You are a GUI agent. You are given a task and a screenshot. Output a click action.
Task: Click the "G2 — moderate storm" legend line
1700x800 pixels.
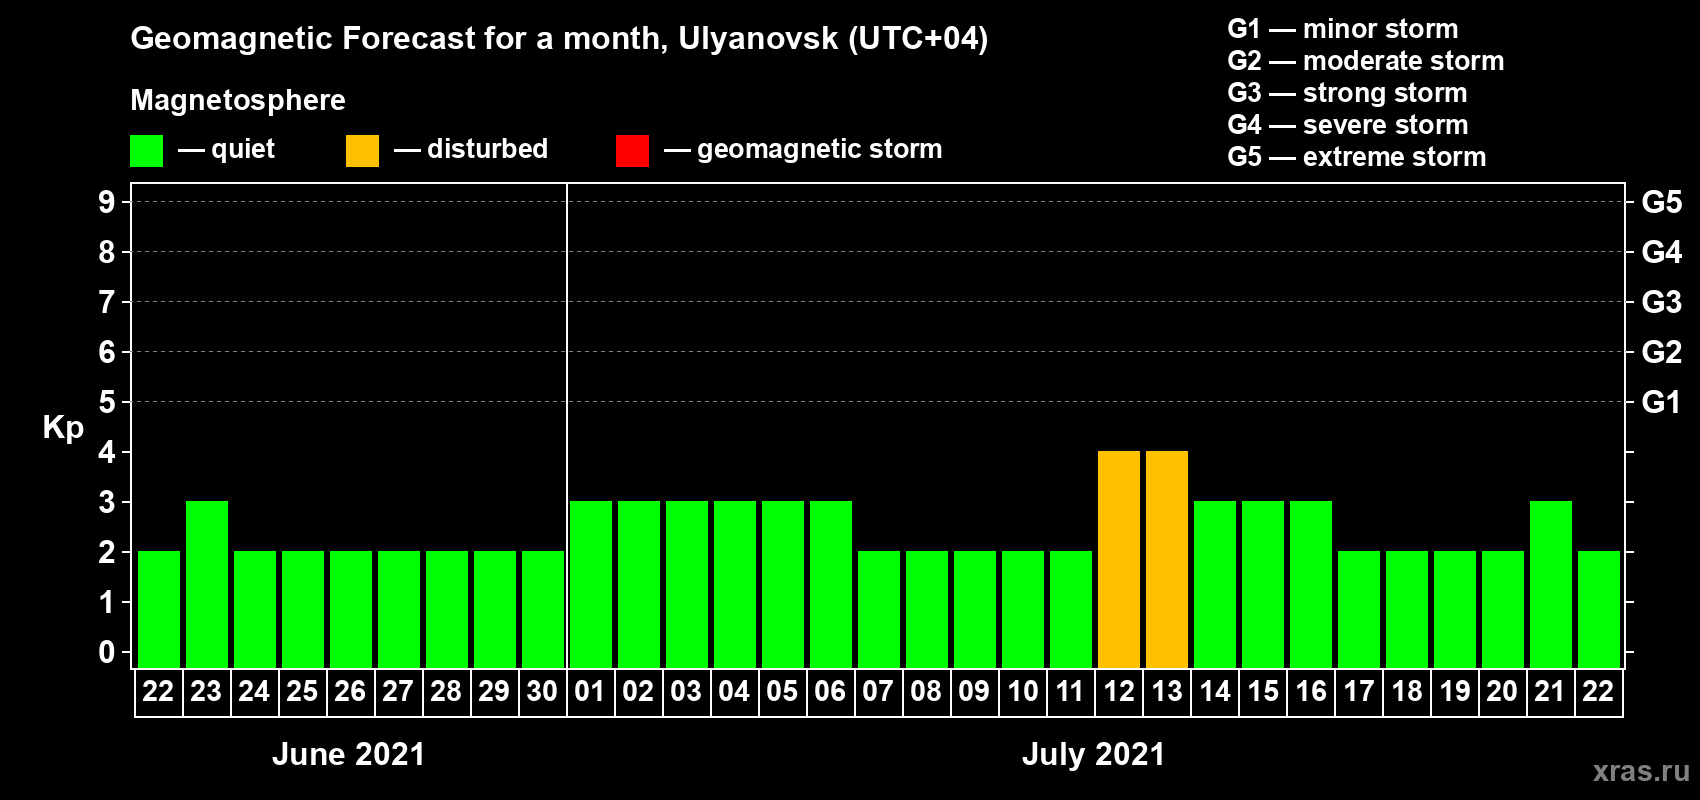(1366, 61)
